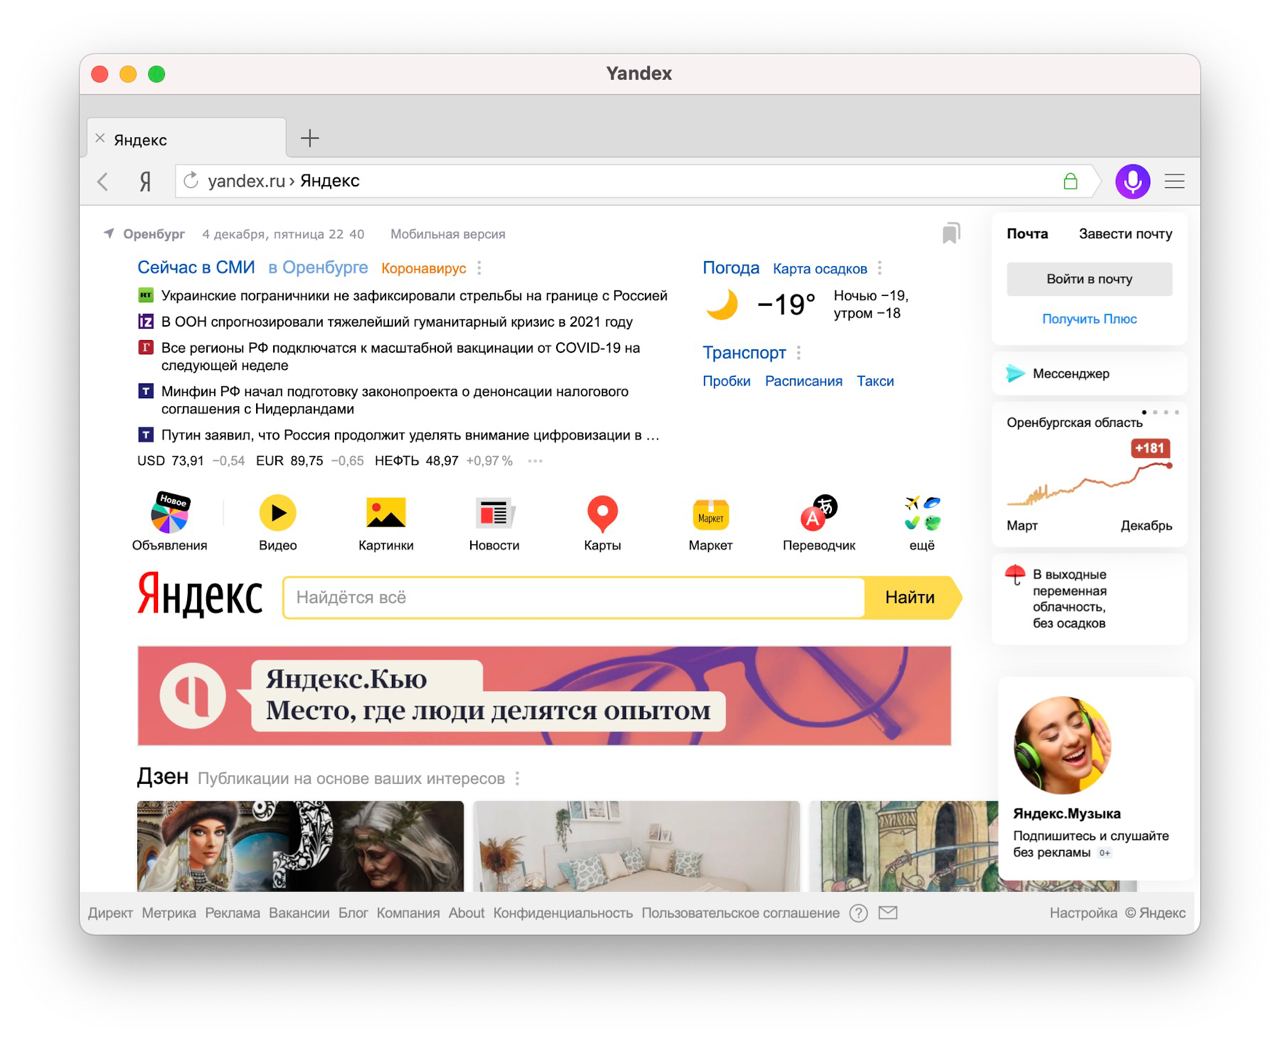Open the Директ footer link
The image size is (1280, 1040).
point(110,913)
